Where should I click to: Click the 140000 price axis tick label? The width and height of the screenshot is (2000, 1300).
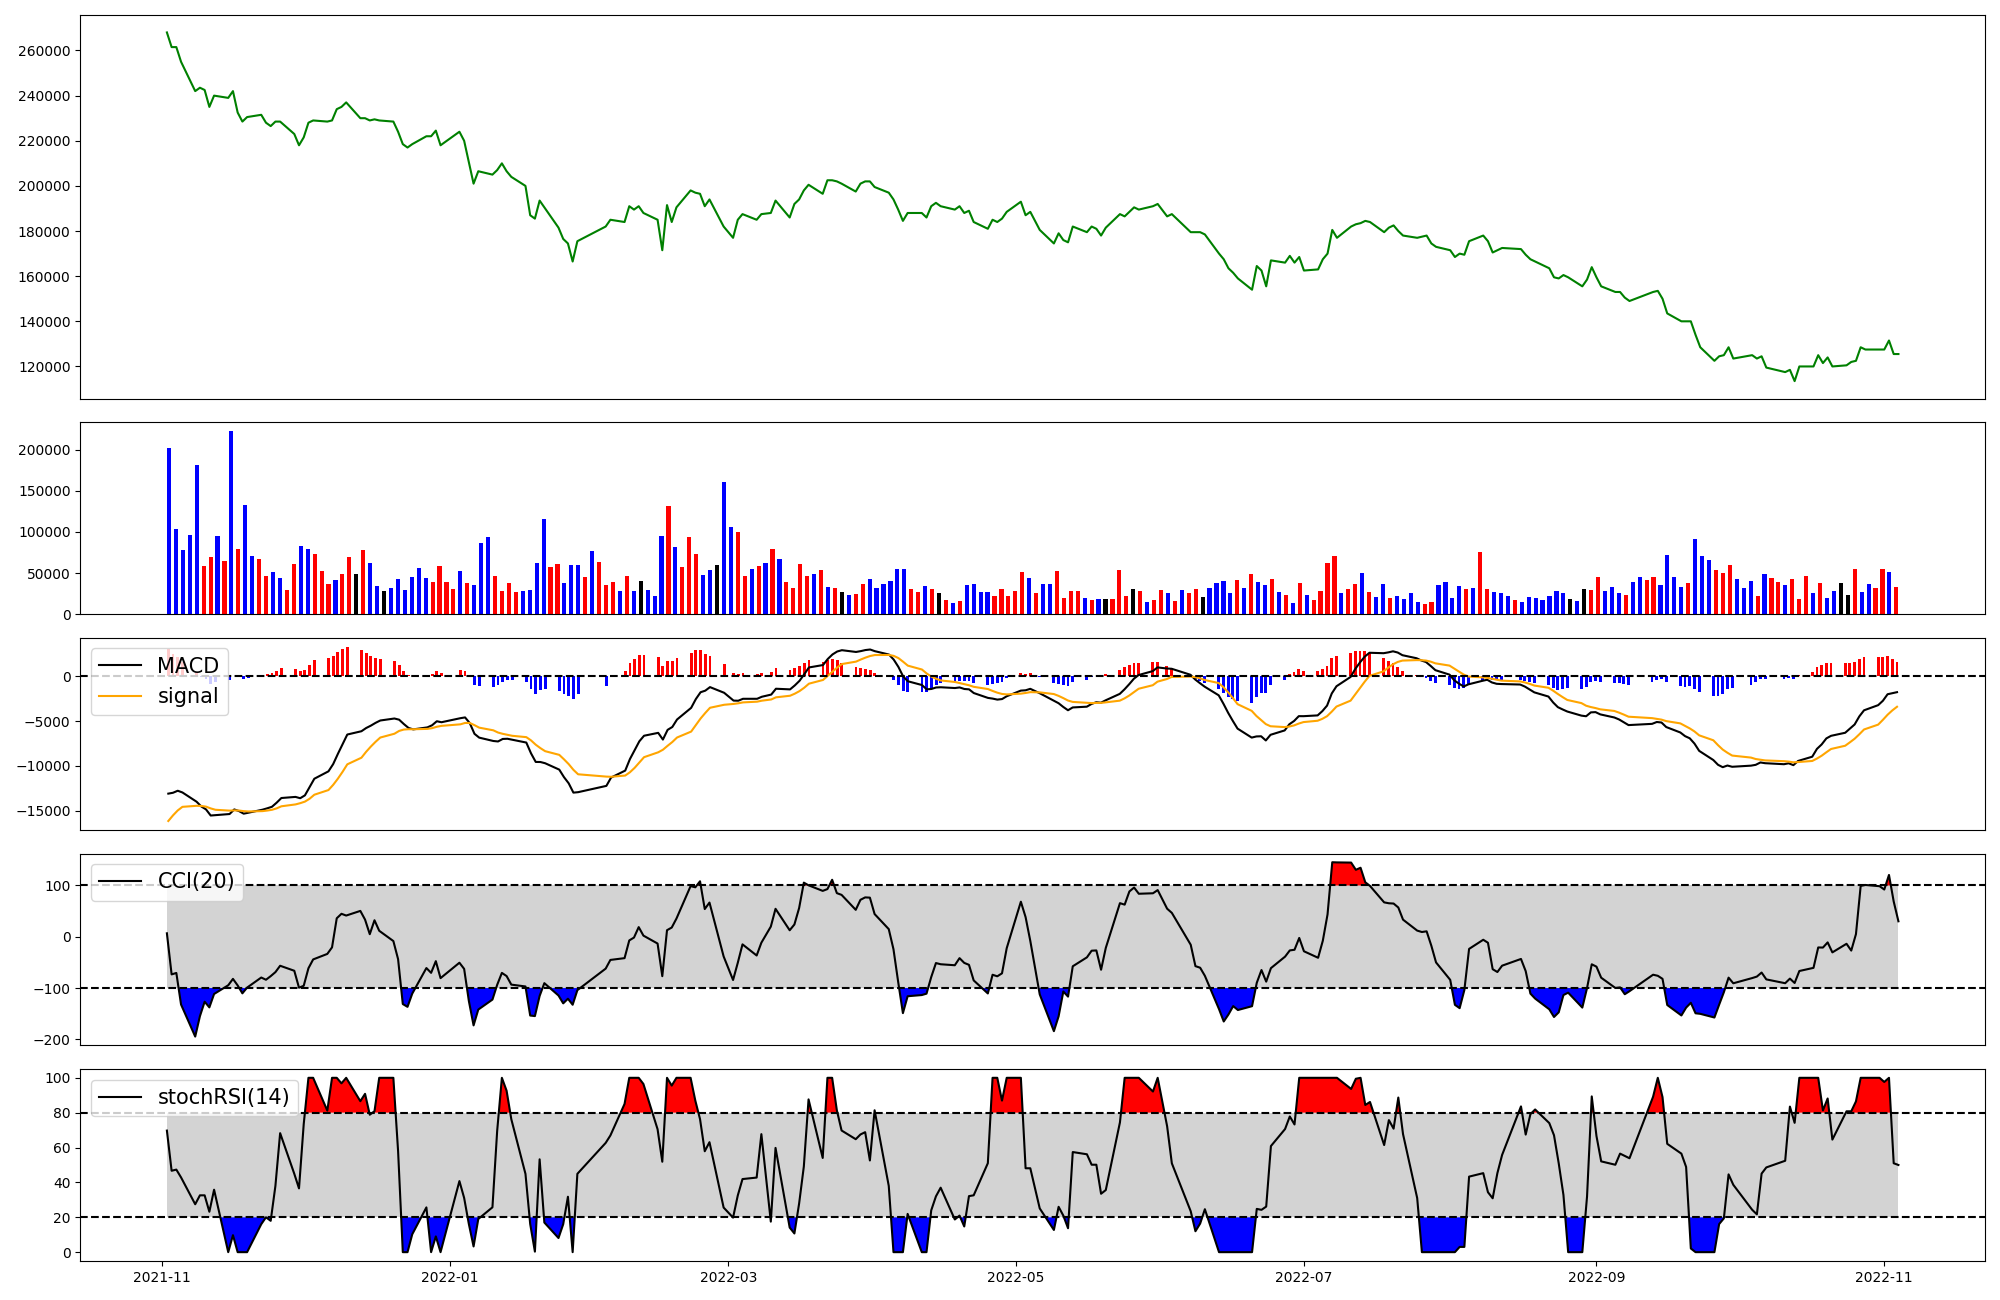pyautogui.click(x=44, y=322)
